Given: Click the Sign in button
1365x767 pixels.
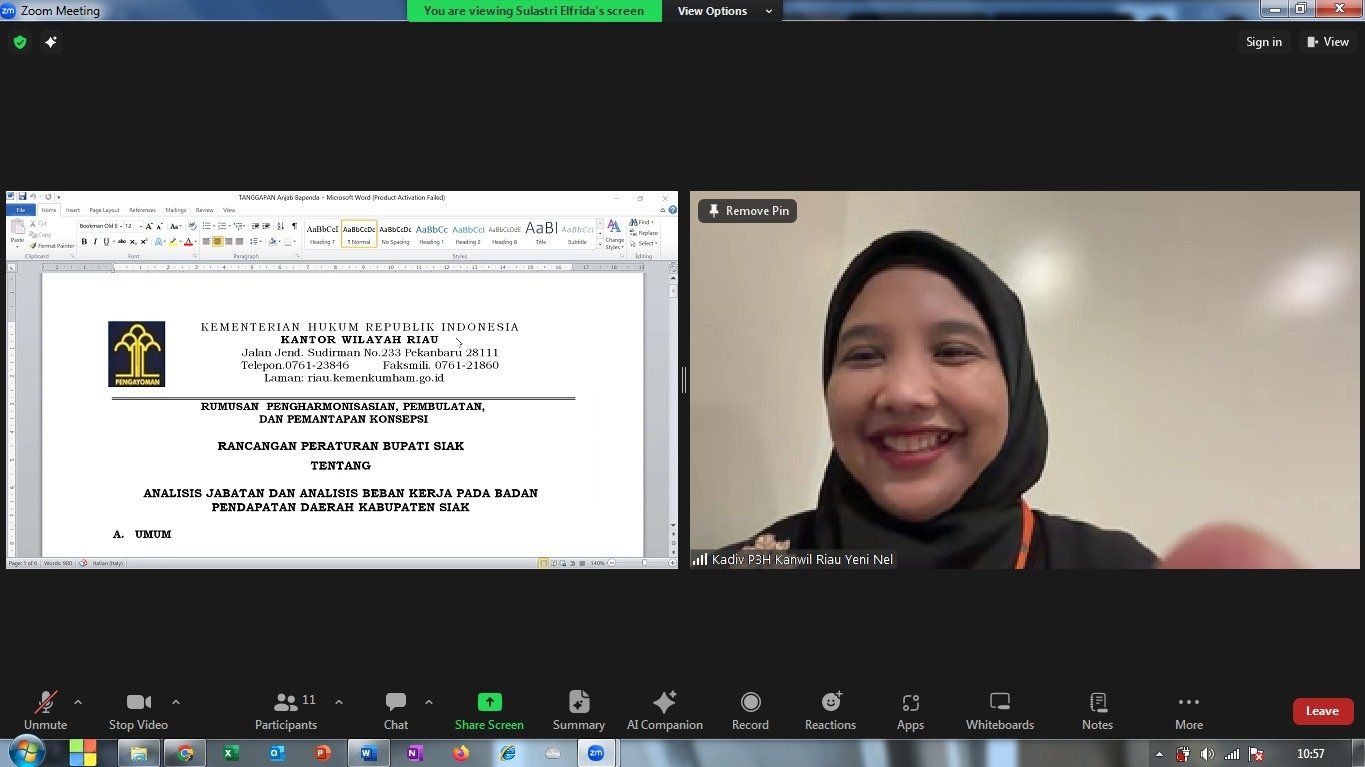Looking at the screenshot, I should pyautogui.click(x=1263, y=42).
